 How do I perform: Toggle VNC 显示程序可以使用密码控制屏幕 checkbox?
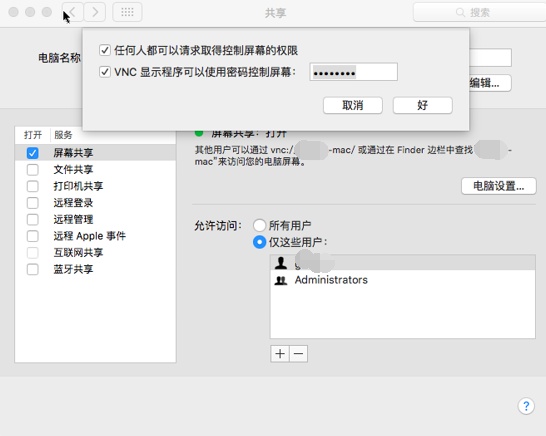(105, 72)
